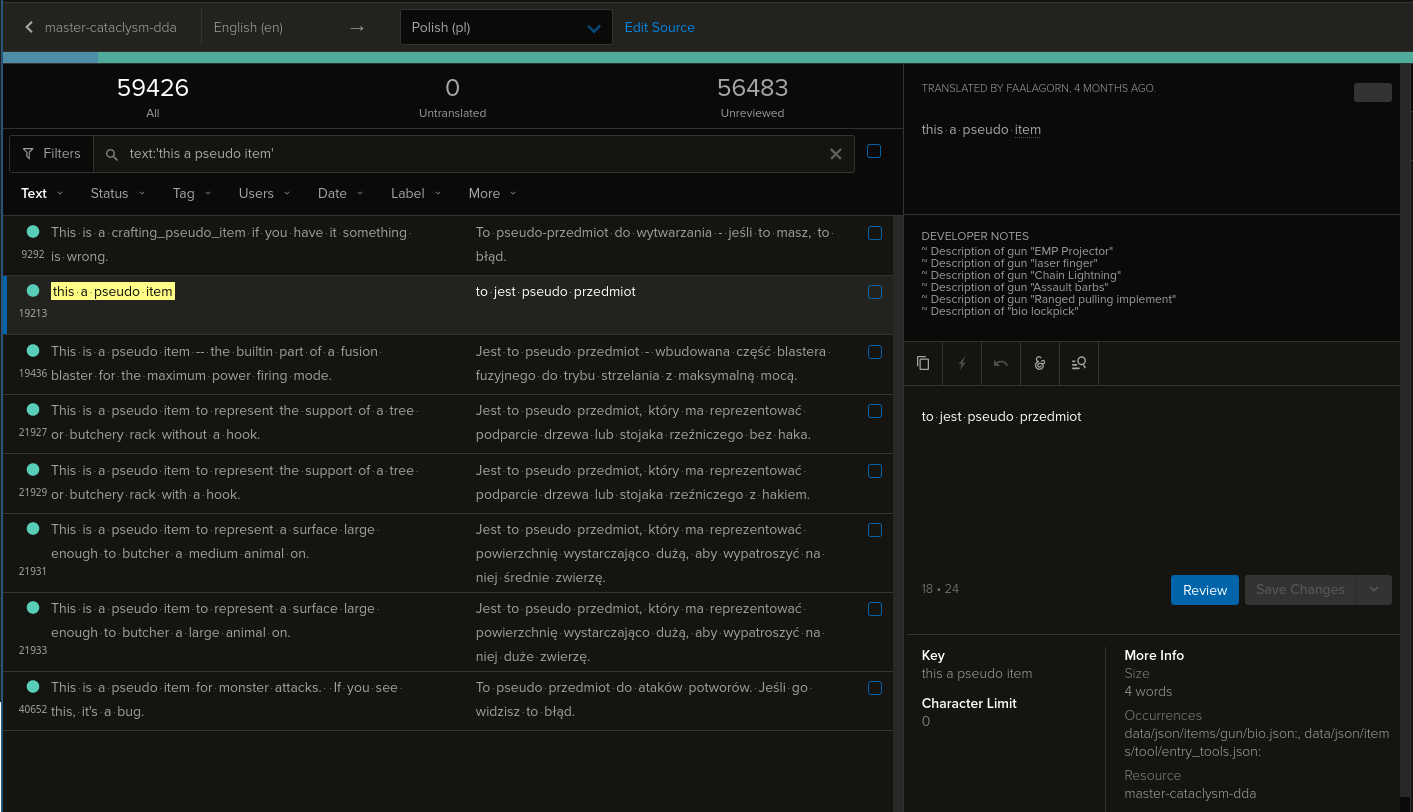Viewport: 1413px width, 812px height.
Task: Open the Edit Source link
Action: point(659,27)
